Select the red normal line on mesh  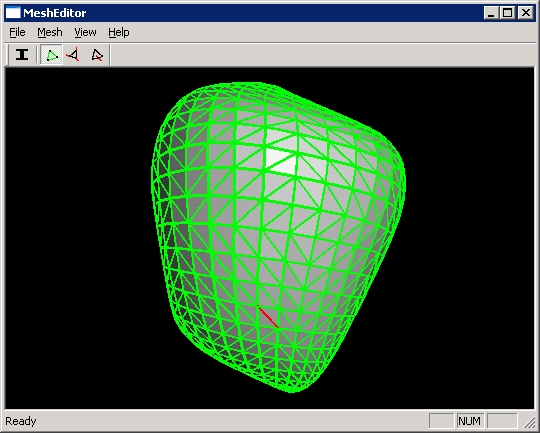268,316
